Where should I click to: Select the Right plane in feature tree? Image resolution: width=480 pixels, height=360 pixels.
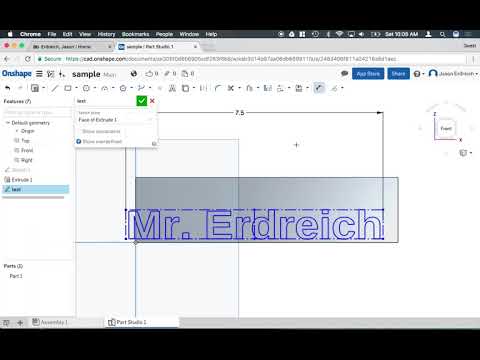27,160
